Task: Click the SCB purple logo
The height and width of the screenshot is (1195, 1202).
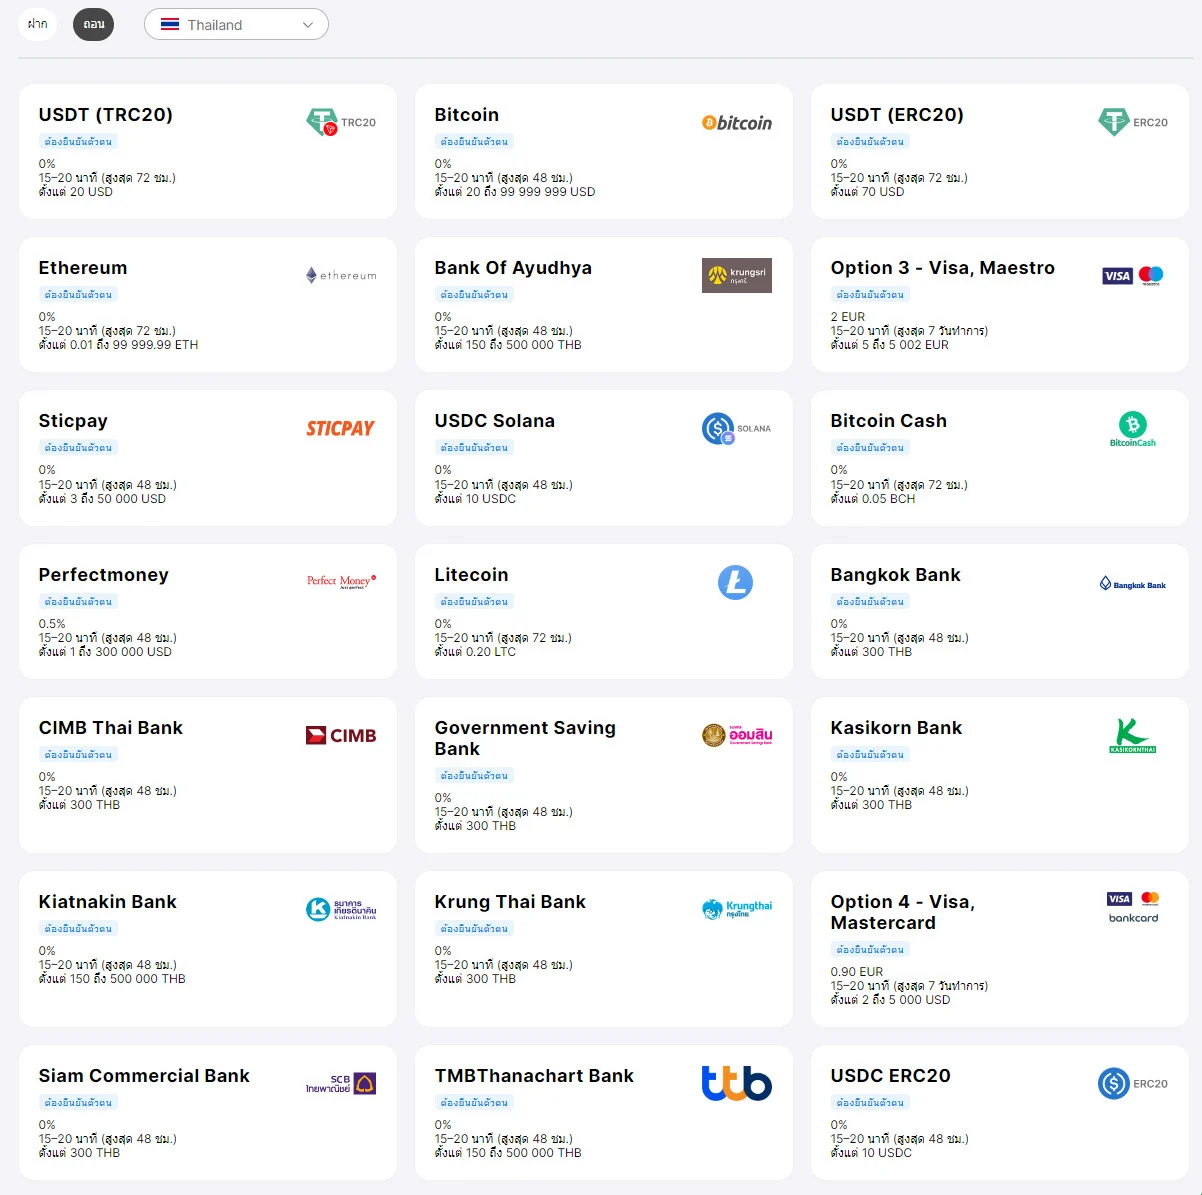Action: click(341, 1083)
